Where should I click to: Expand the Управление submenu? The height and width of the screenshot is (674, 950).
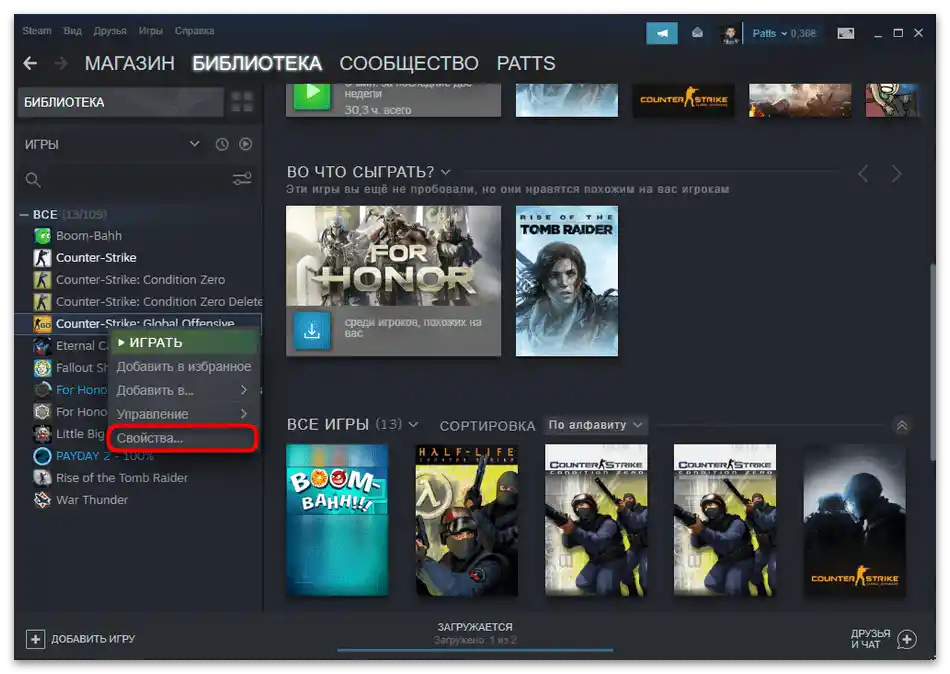184,414
